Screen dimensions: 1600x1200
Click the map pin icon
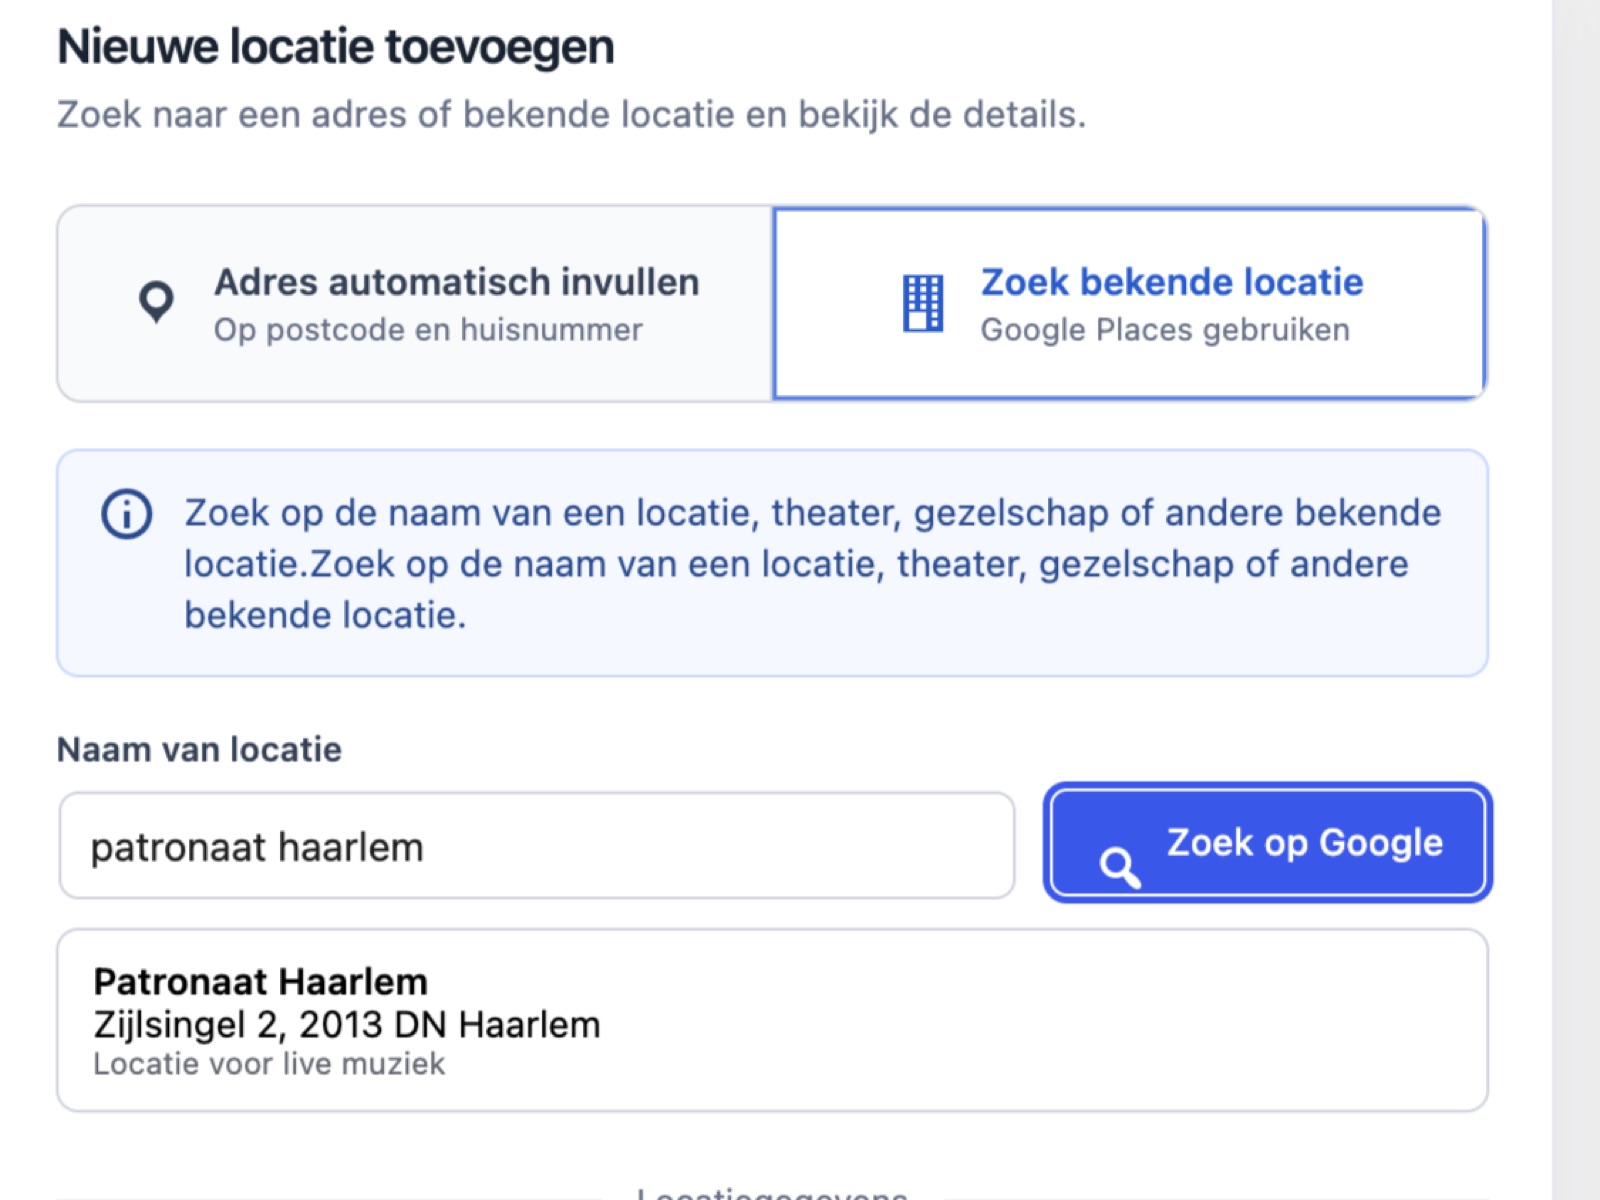(x=156, y=302)
